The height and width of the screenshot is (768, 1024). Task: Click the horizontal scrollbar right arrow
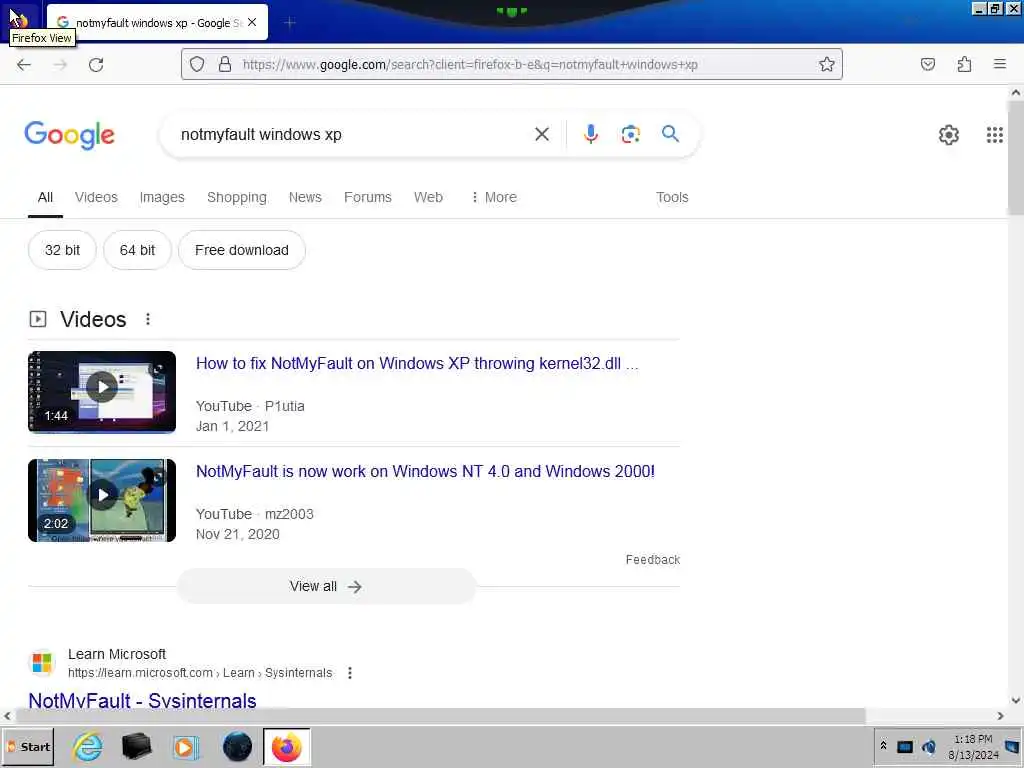tap(1000, 716)
